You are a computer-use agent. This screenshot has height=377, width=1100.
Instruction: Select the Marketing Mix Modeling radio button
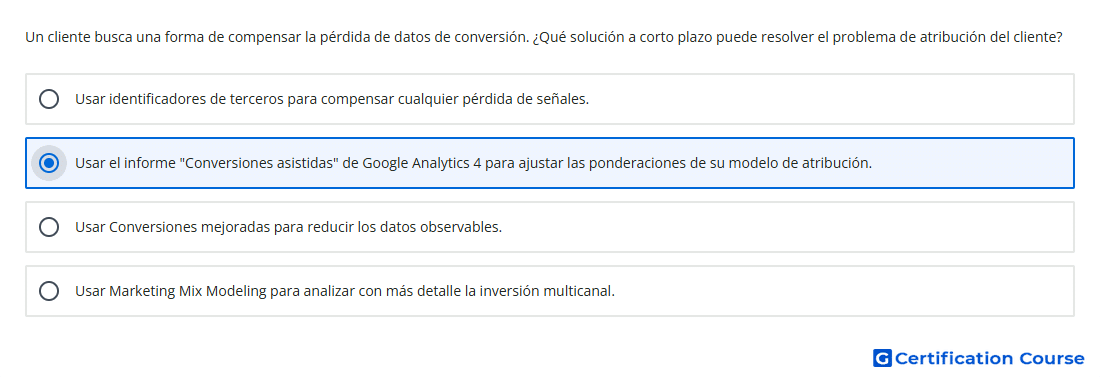[x=48, y=291]
